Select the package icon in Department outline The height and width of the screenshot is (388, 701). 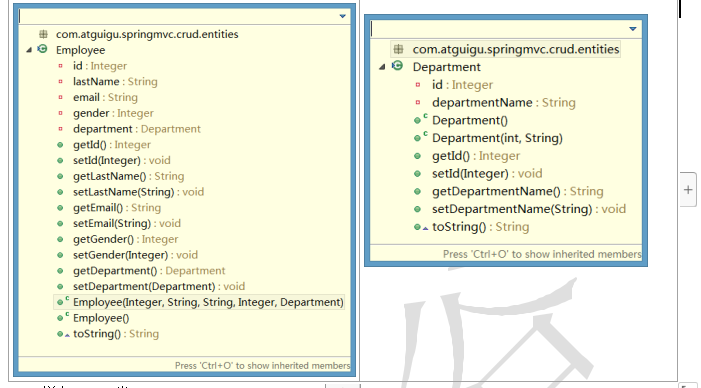398,49
